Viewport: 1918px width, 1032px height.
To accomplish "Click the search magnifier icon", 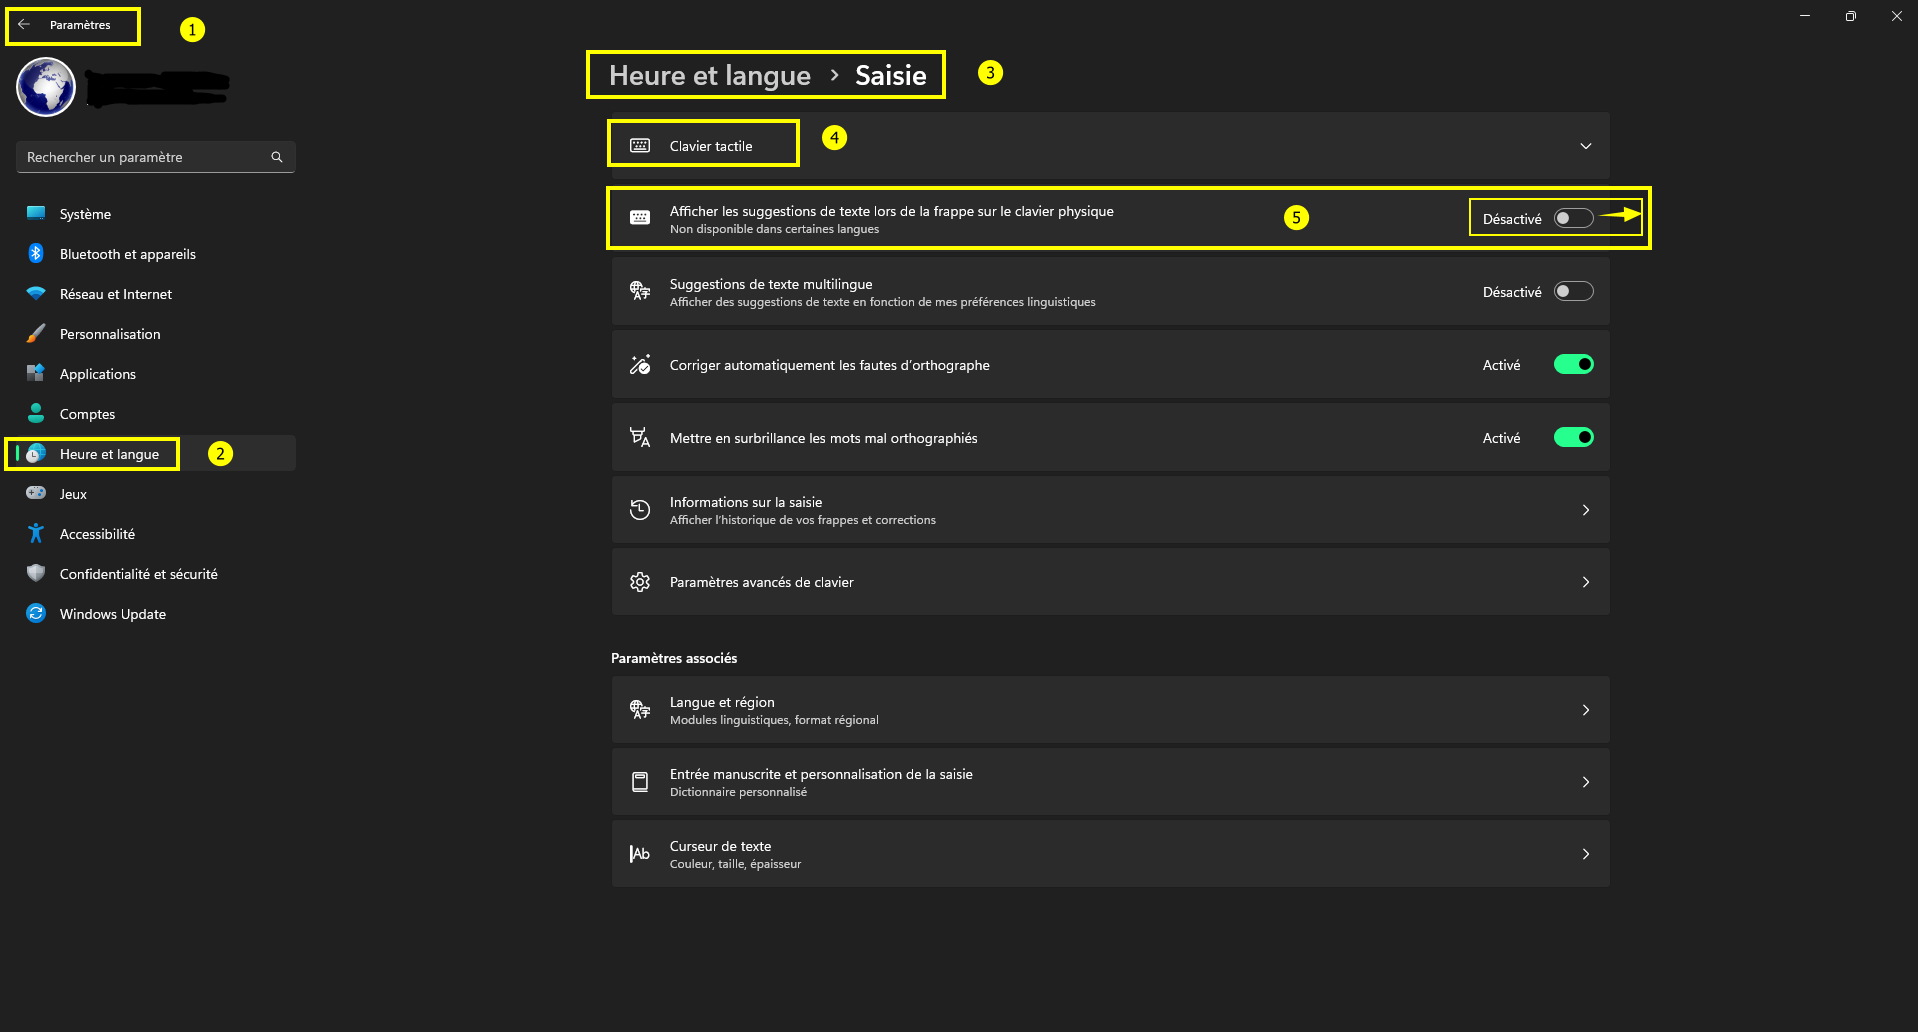I will (x=277, y=157).
